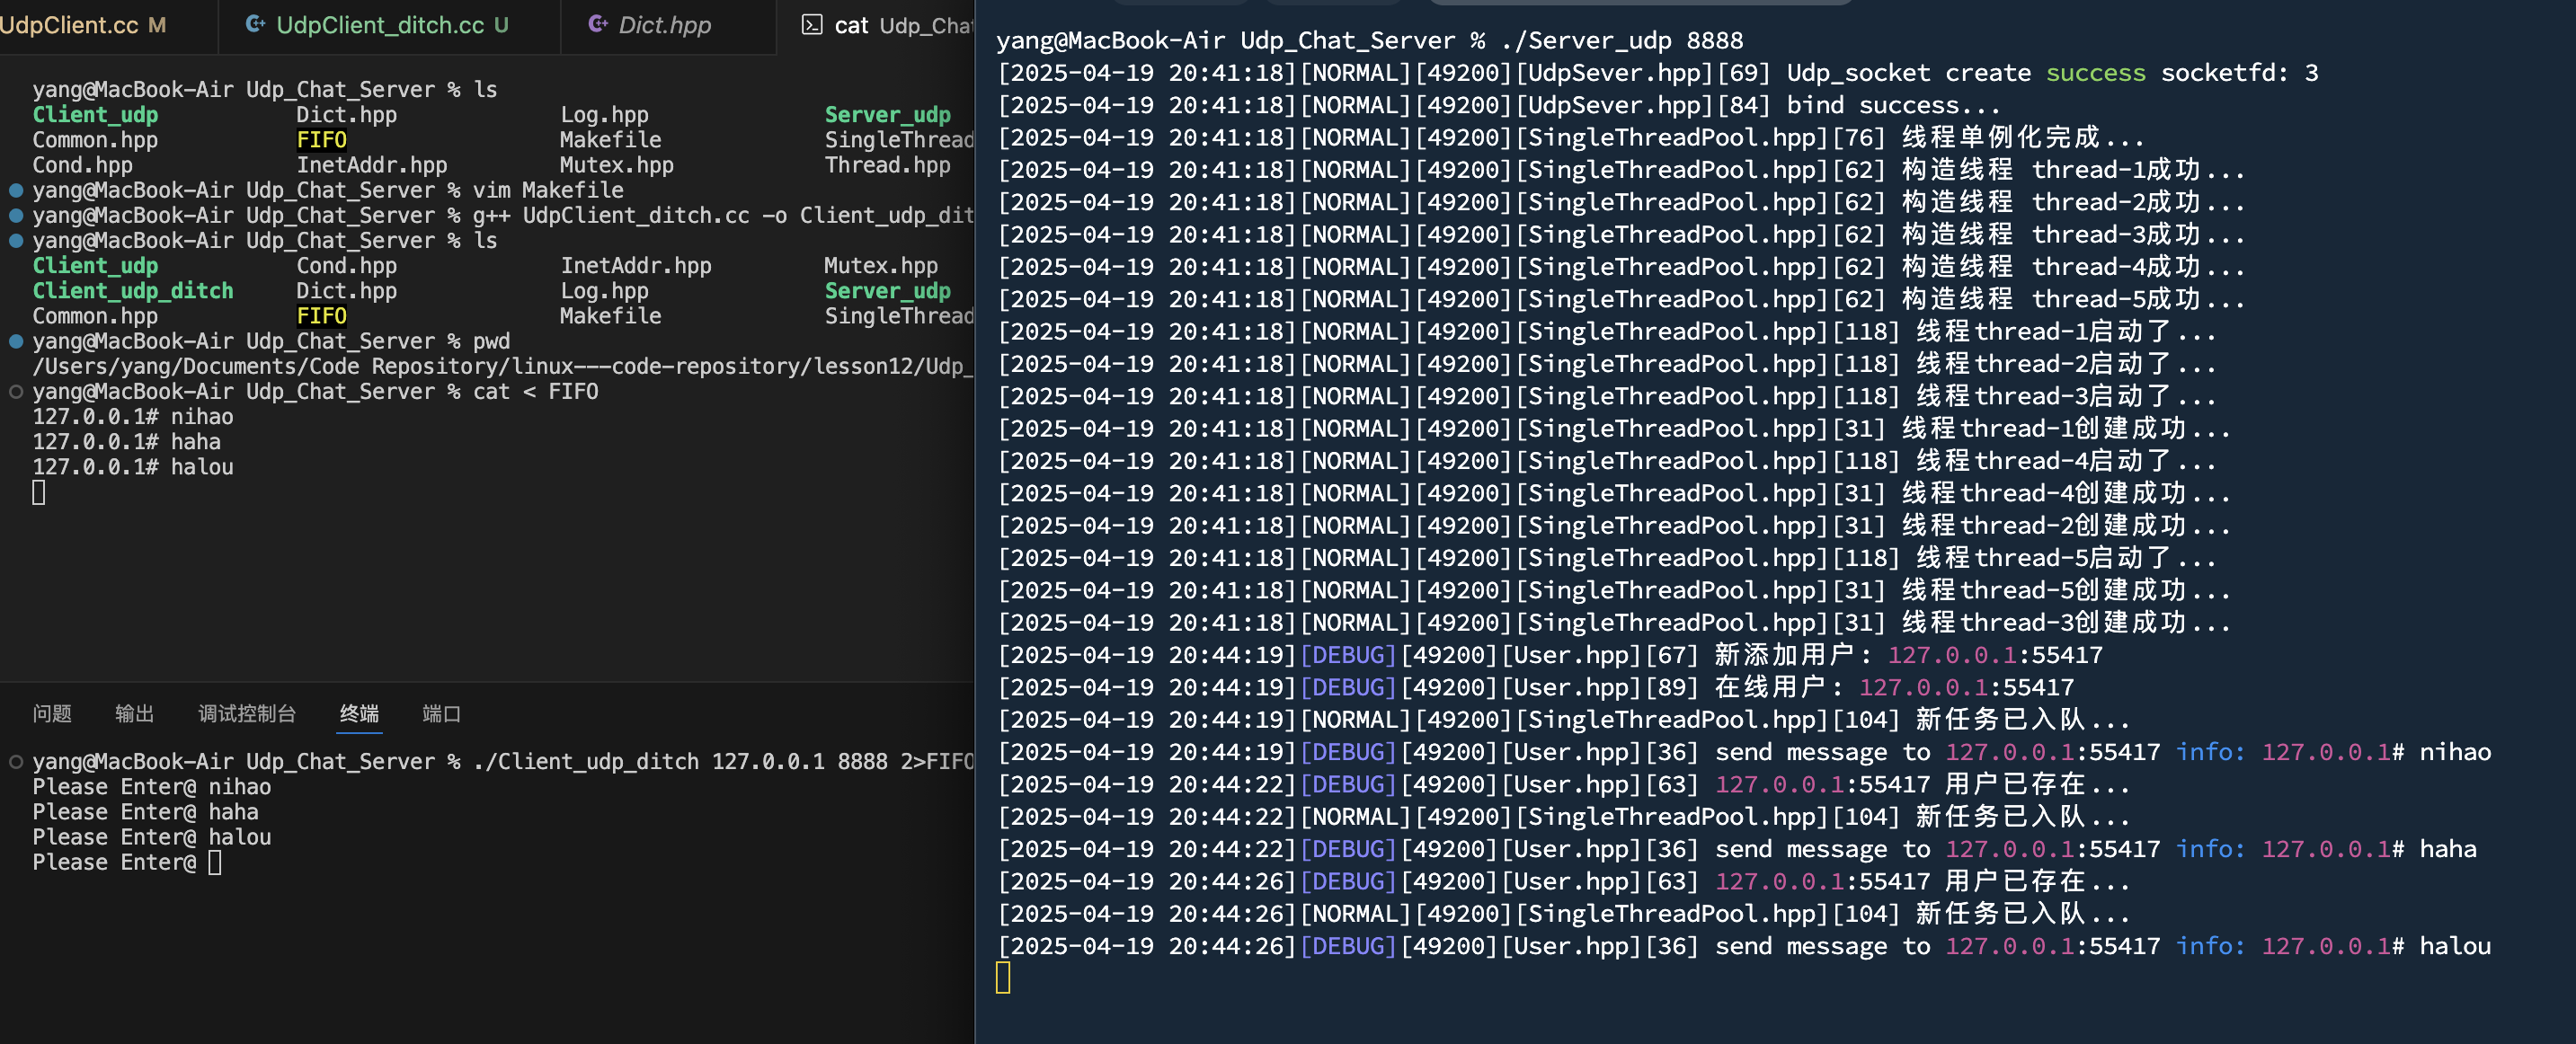Image resolution: width=2576 pixels, height=1044 pixels.
Task: Click blue decoration dot beside vim Makefile command
Action: pyautogui.click(x=16, y=190)
